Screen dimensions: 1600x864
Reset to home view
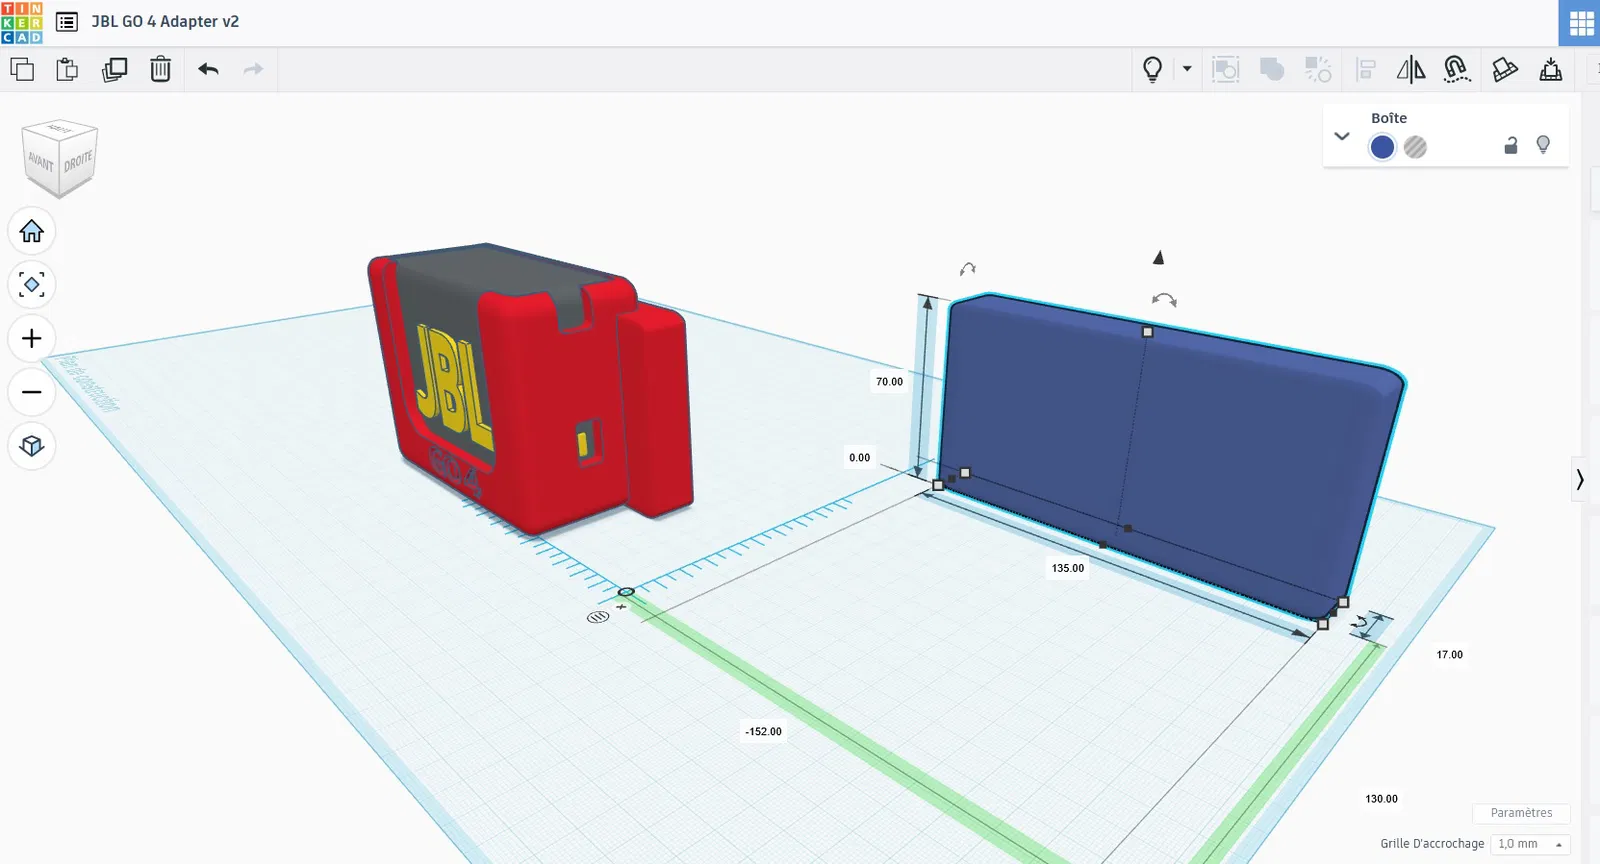pos(32,231)
